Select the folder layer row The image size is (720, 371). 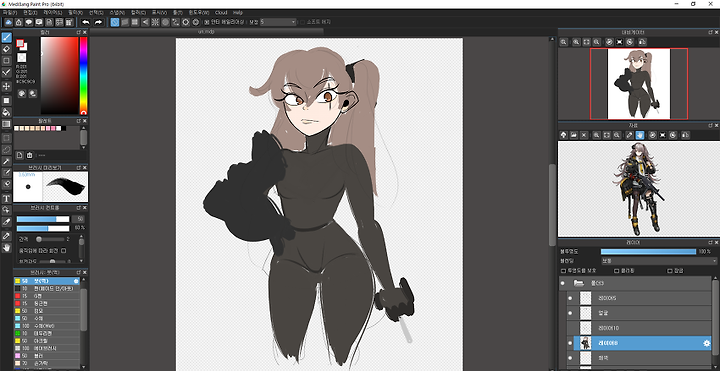pos(635,283)
